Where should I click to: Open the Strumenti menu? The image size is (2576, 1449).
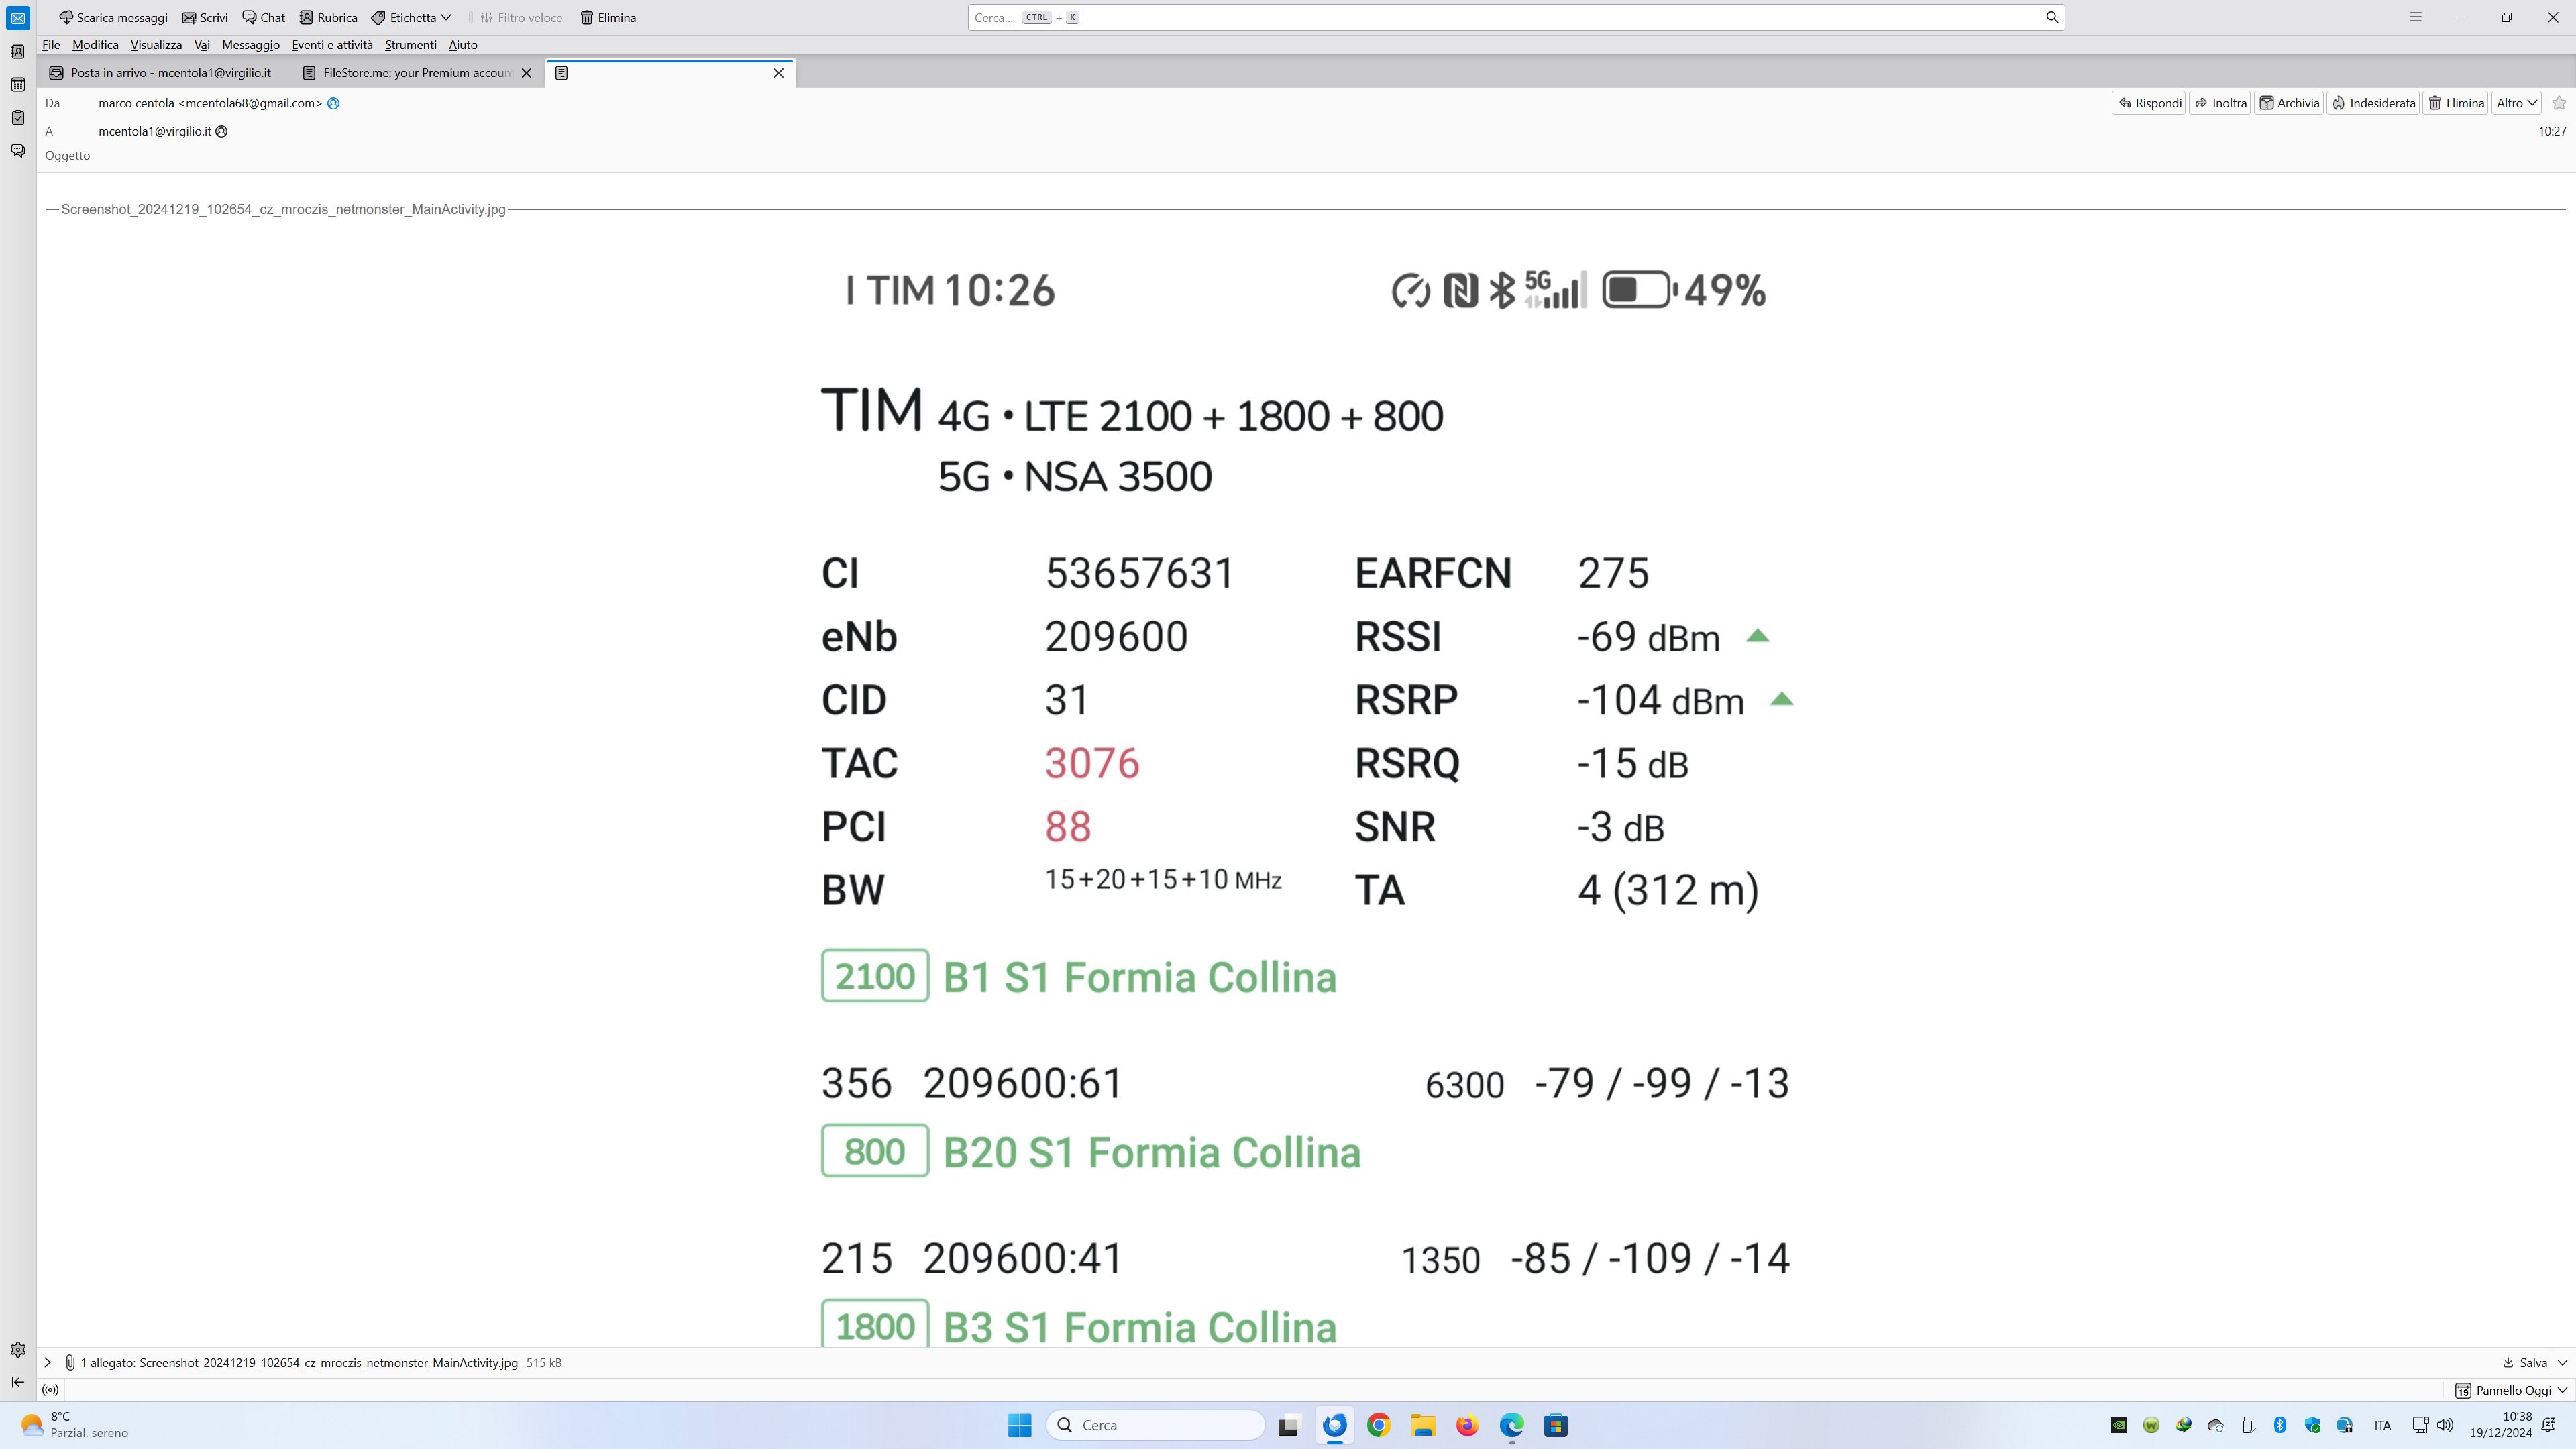410,45
